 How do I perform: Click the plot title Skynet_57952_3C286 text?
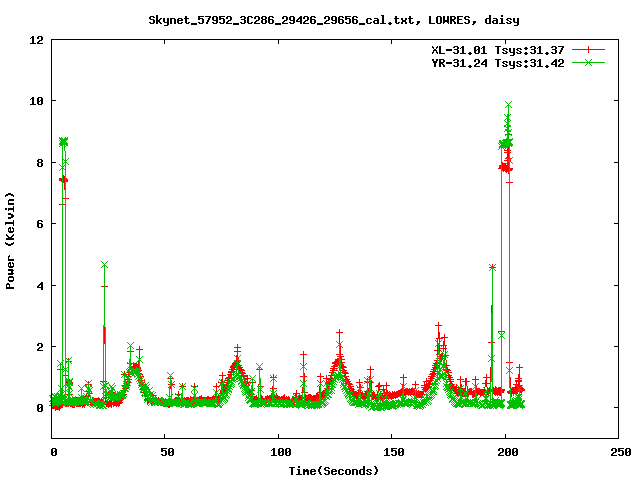(334, 20)
